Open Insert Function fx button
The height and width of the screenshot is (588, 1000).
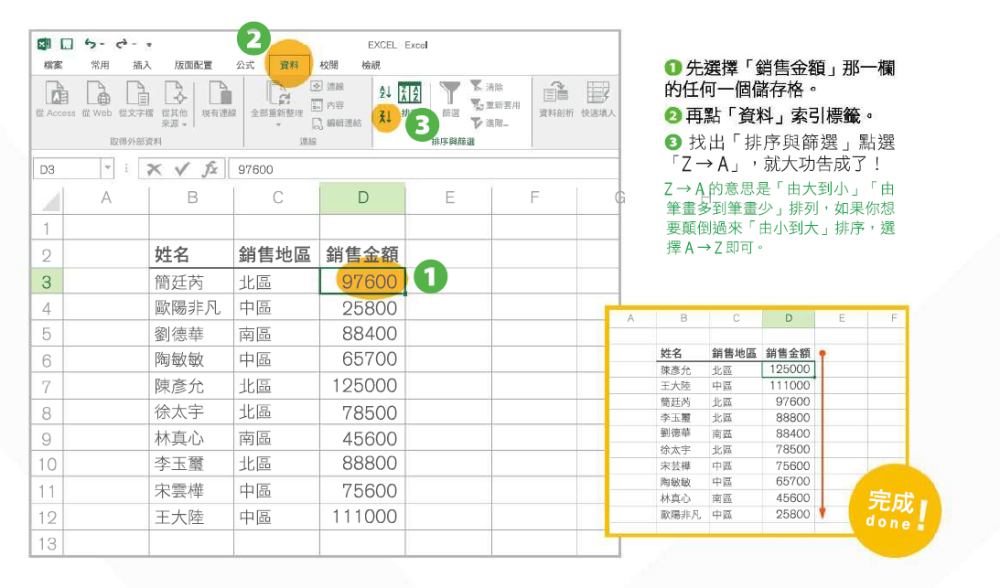(210, 169)
